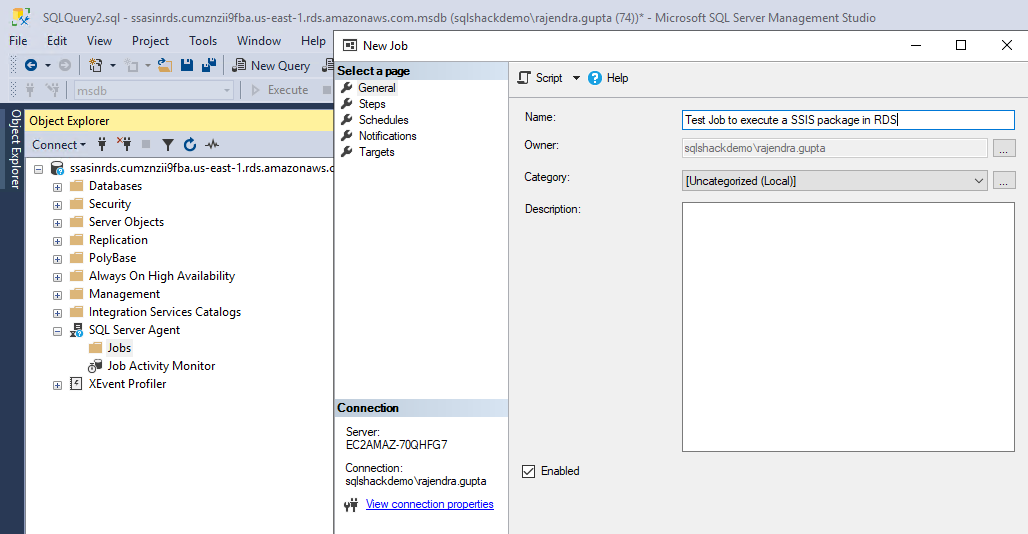The width and height of the screenshot is (1028, 534).
Task: Click View connection properties link
Action: coord(429,504)
